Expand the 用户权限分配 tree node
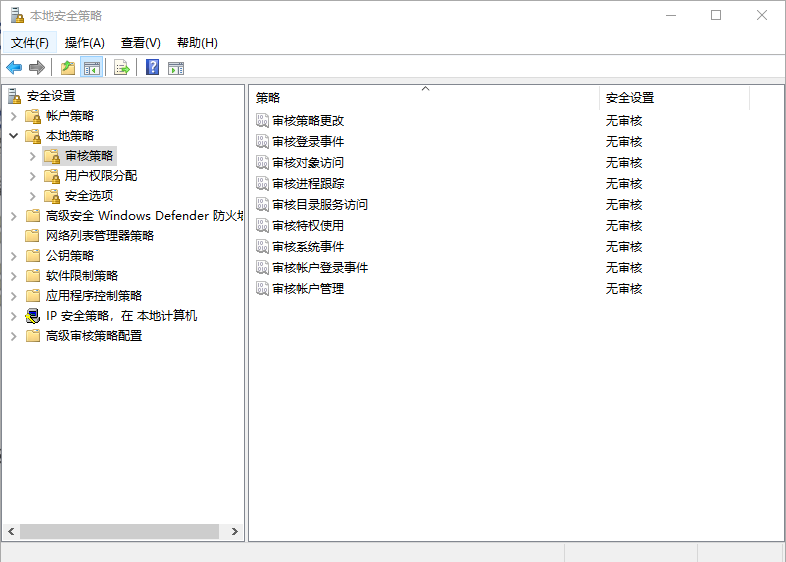 (x=33, y=176)
